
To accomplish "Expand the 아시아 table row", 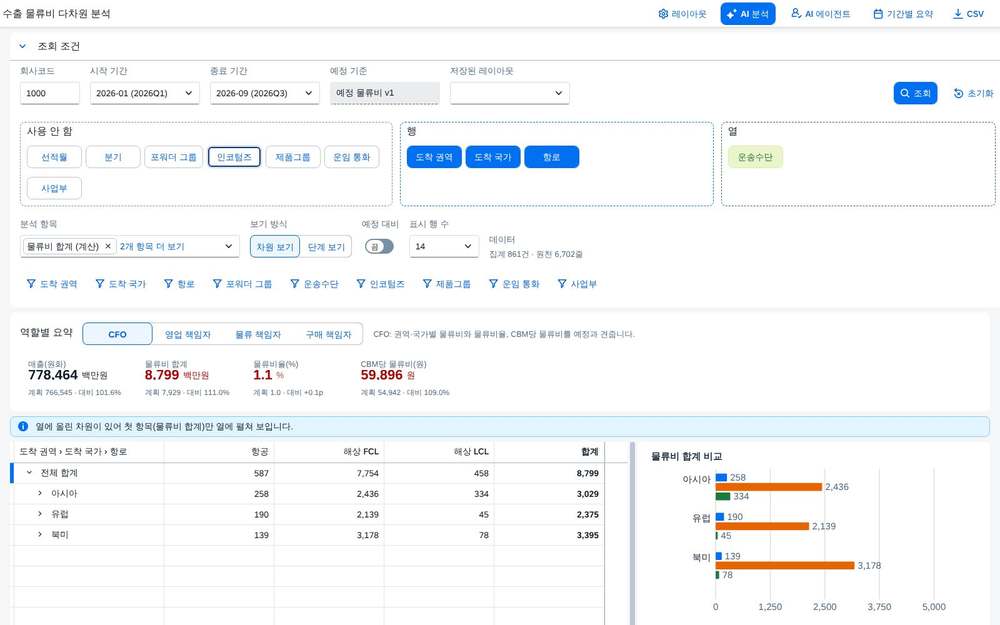I will (x=40, y=494).
